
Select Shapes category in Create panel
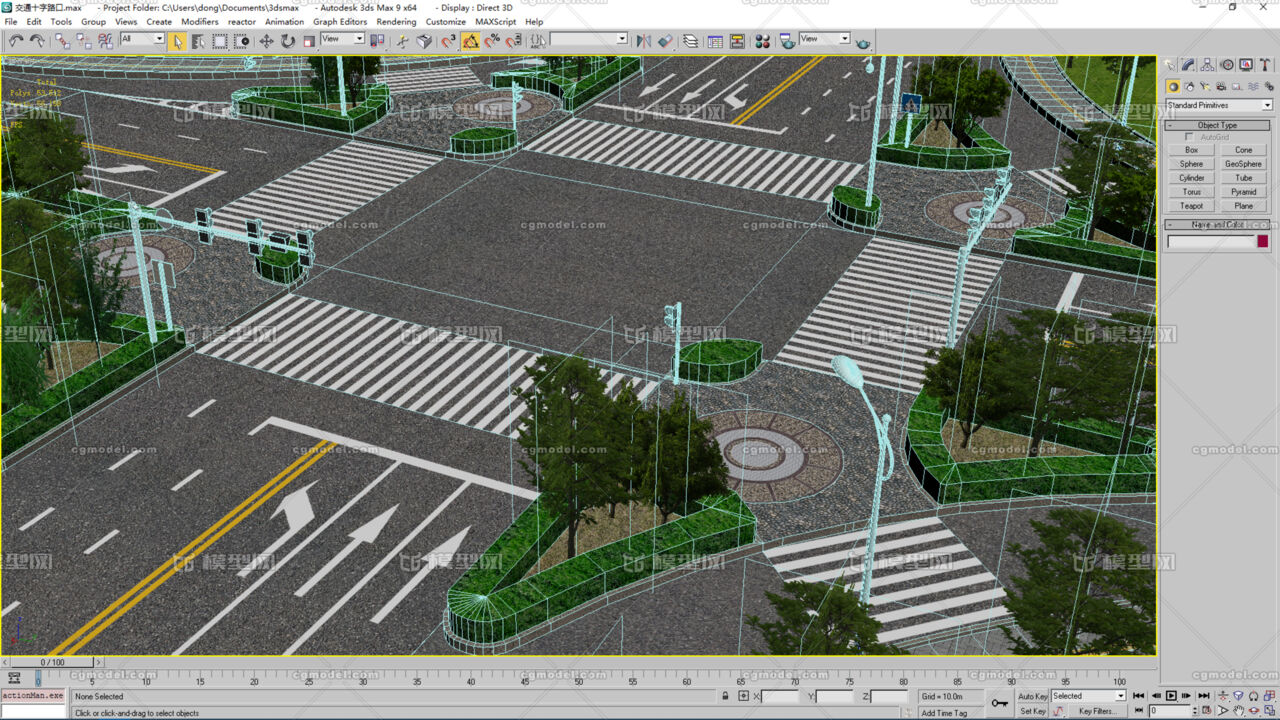[x=1189, y=87]
